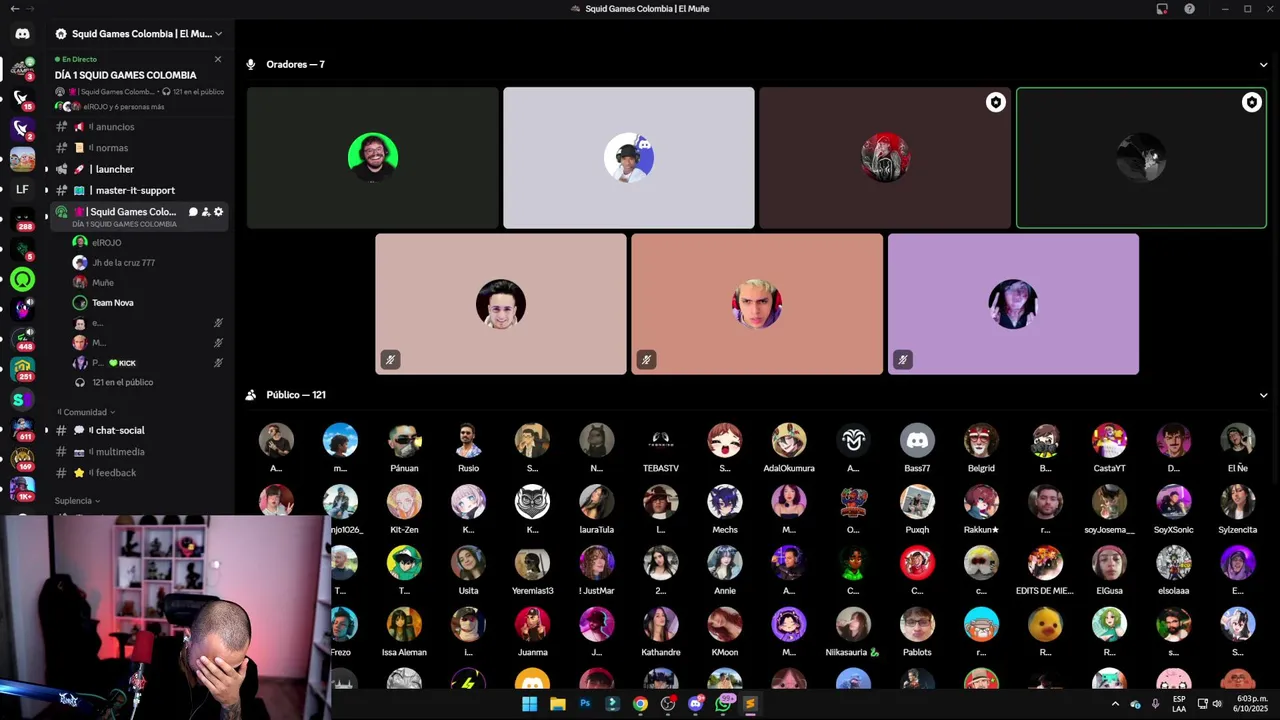1280x720 pixels.
Task: Select the light gray speaker tile
Action: coord(629,158)
